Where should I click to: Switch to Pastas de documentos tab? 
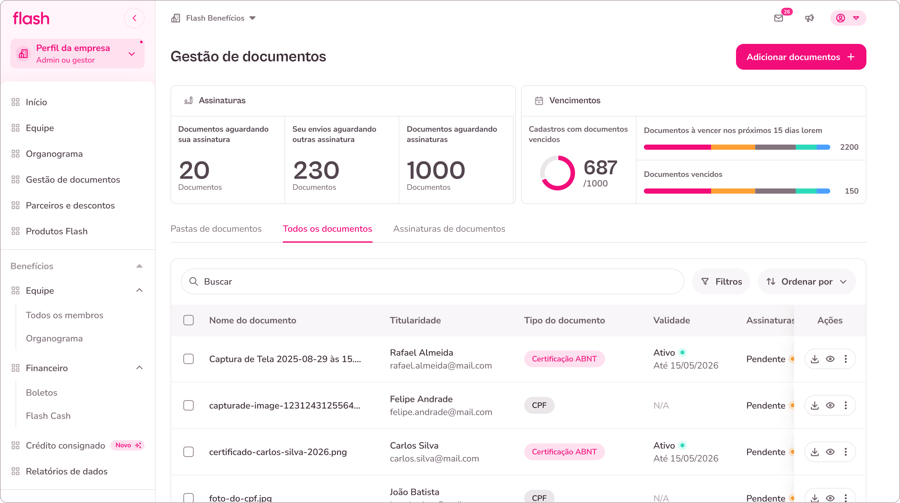click(216, 229)
